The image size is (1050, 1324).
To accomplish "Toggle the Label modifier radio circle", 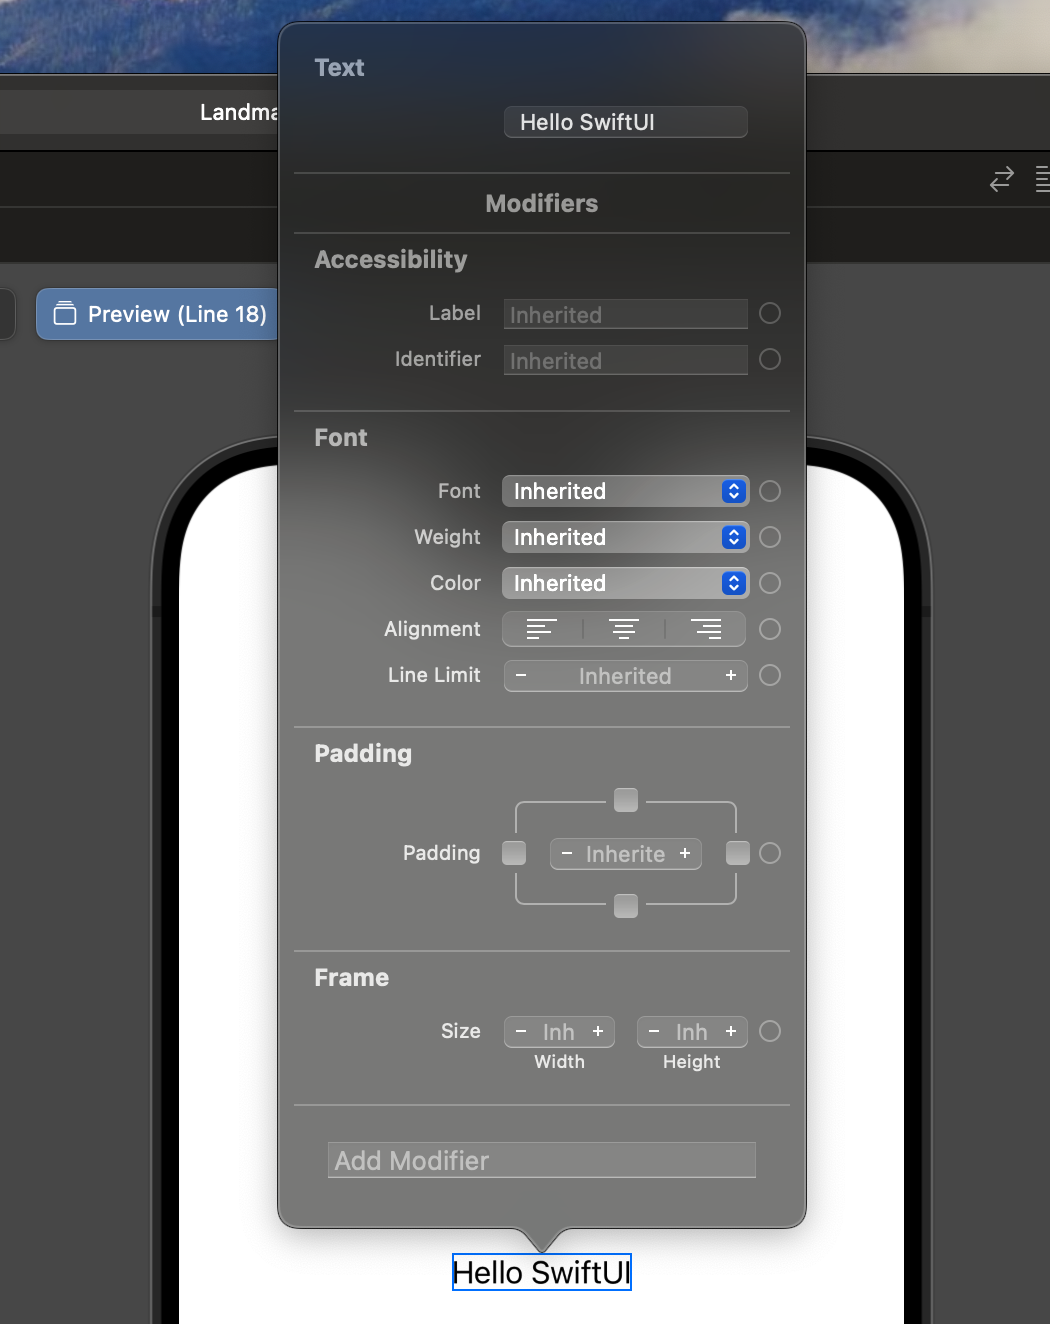I will click(x=770, y=313).
